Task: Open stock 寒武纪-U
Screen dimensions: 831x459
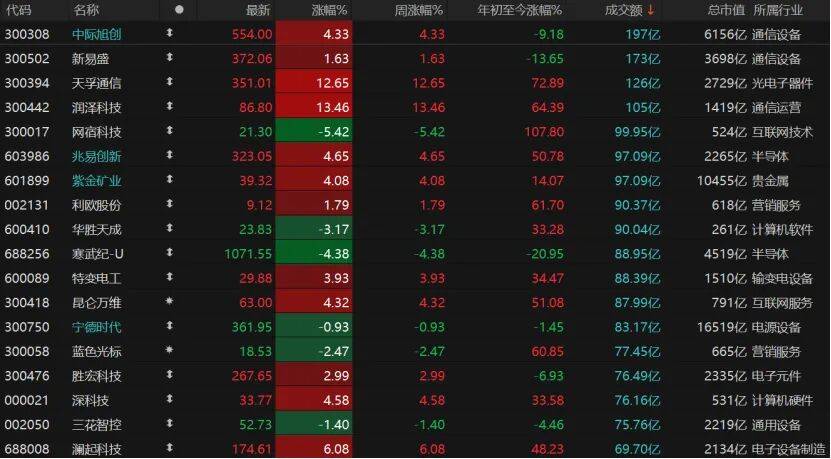Action: 98,254
